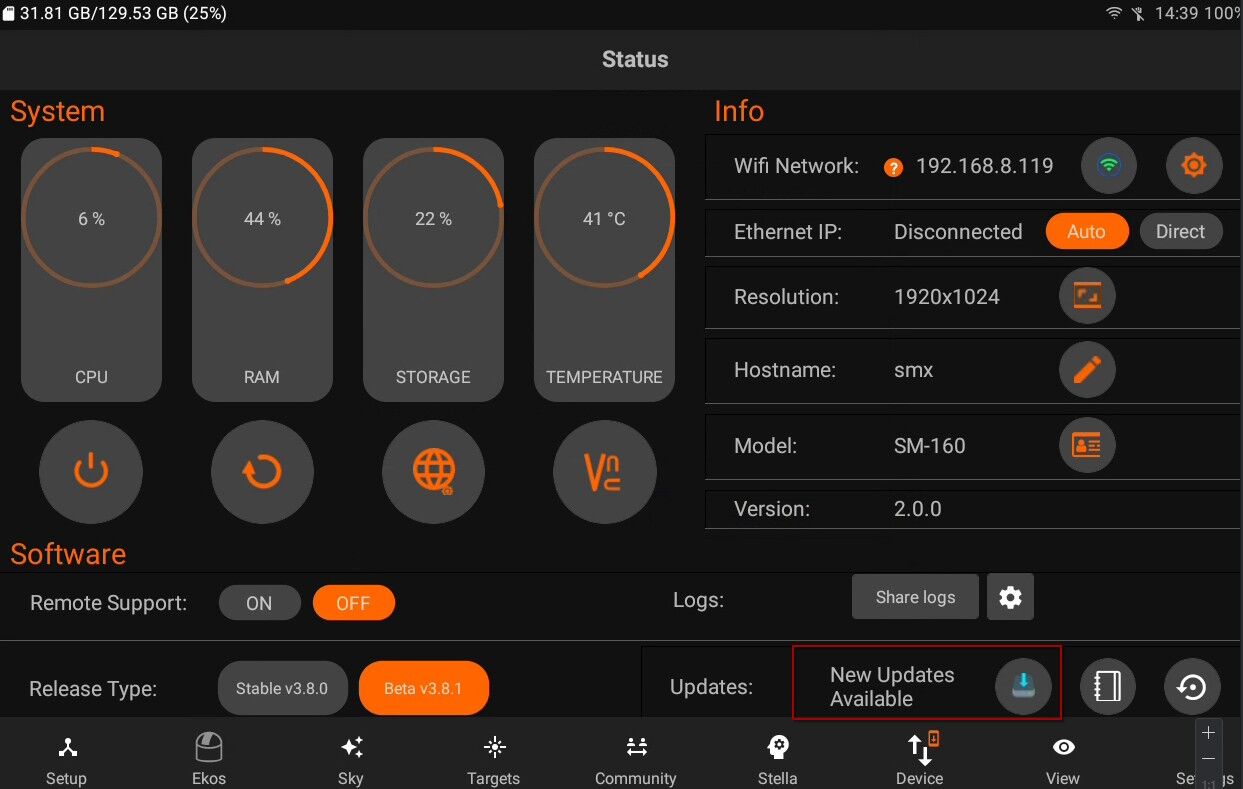Click the zoom out minus button
This screenshot has height=789, width=1243.
point(1208,759)
